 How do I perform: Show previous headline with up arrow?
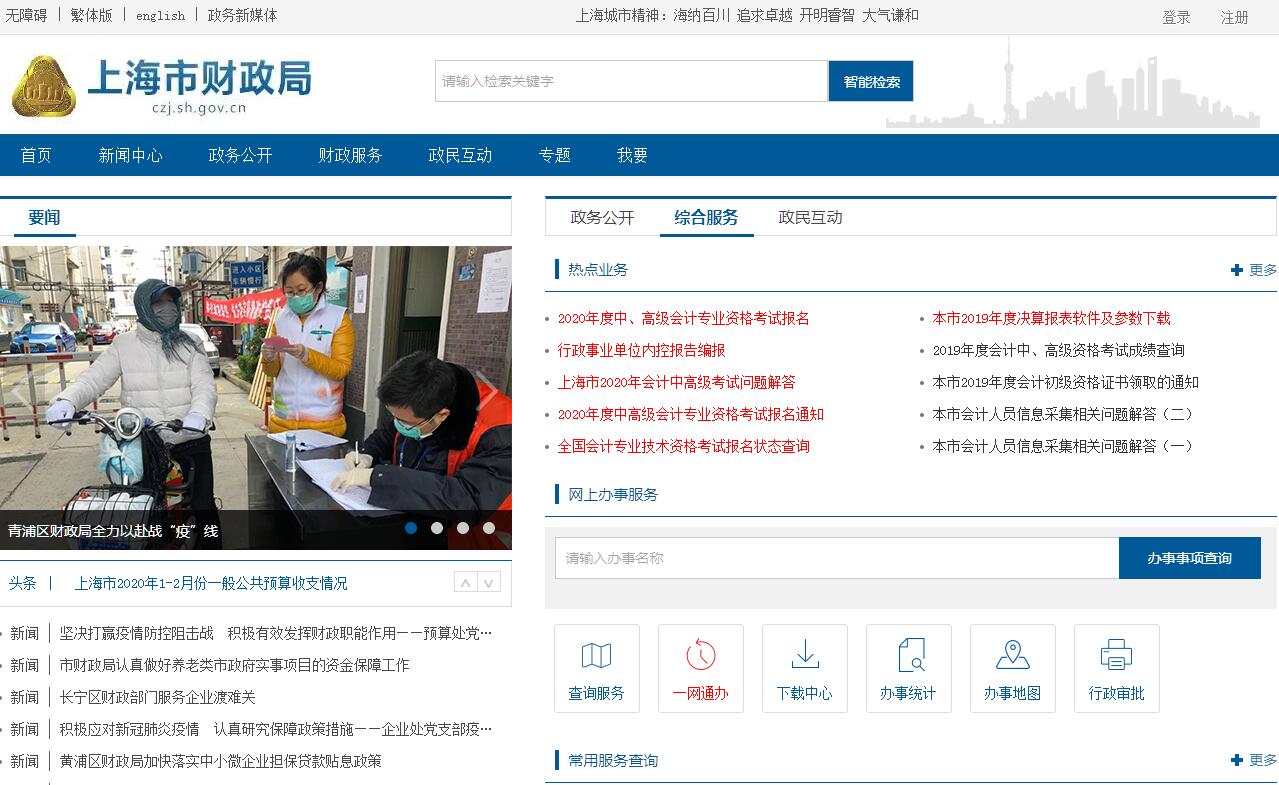click(465, 583)
